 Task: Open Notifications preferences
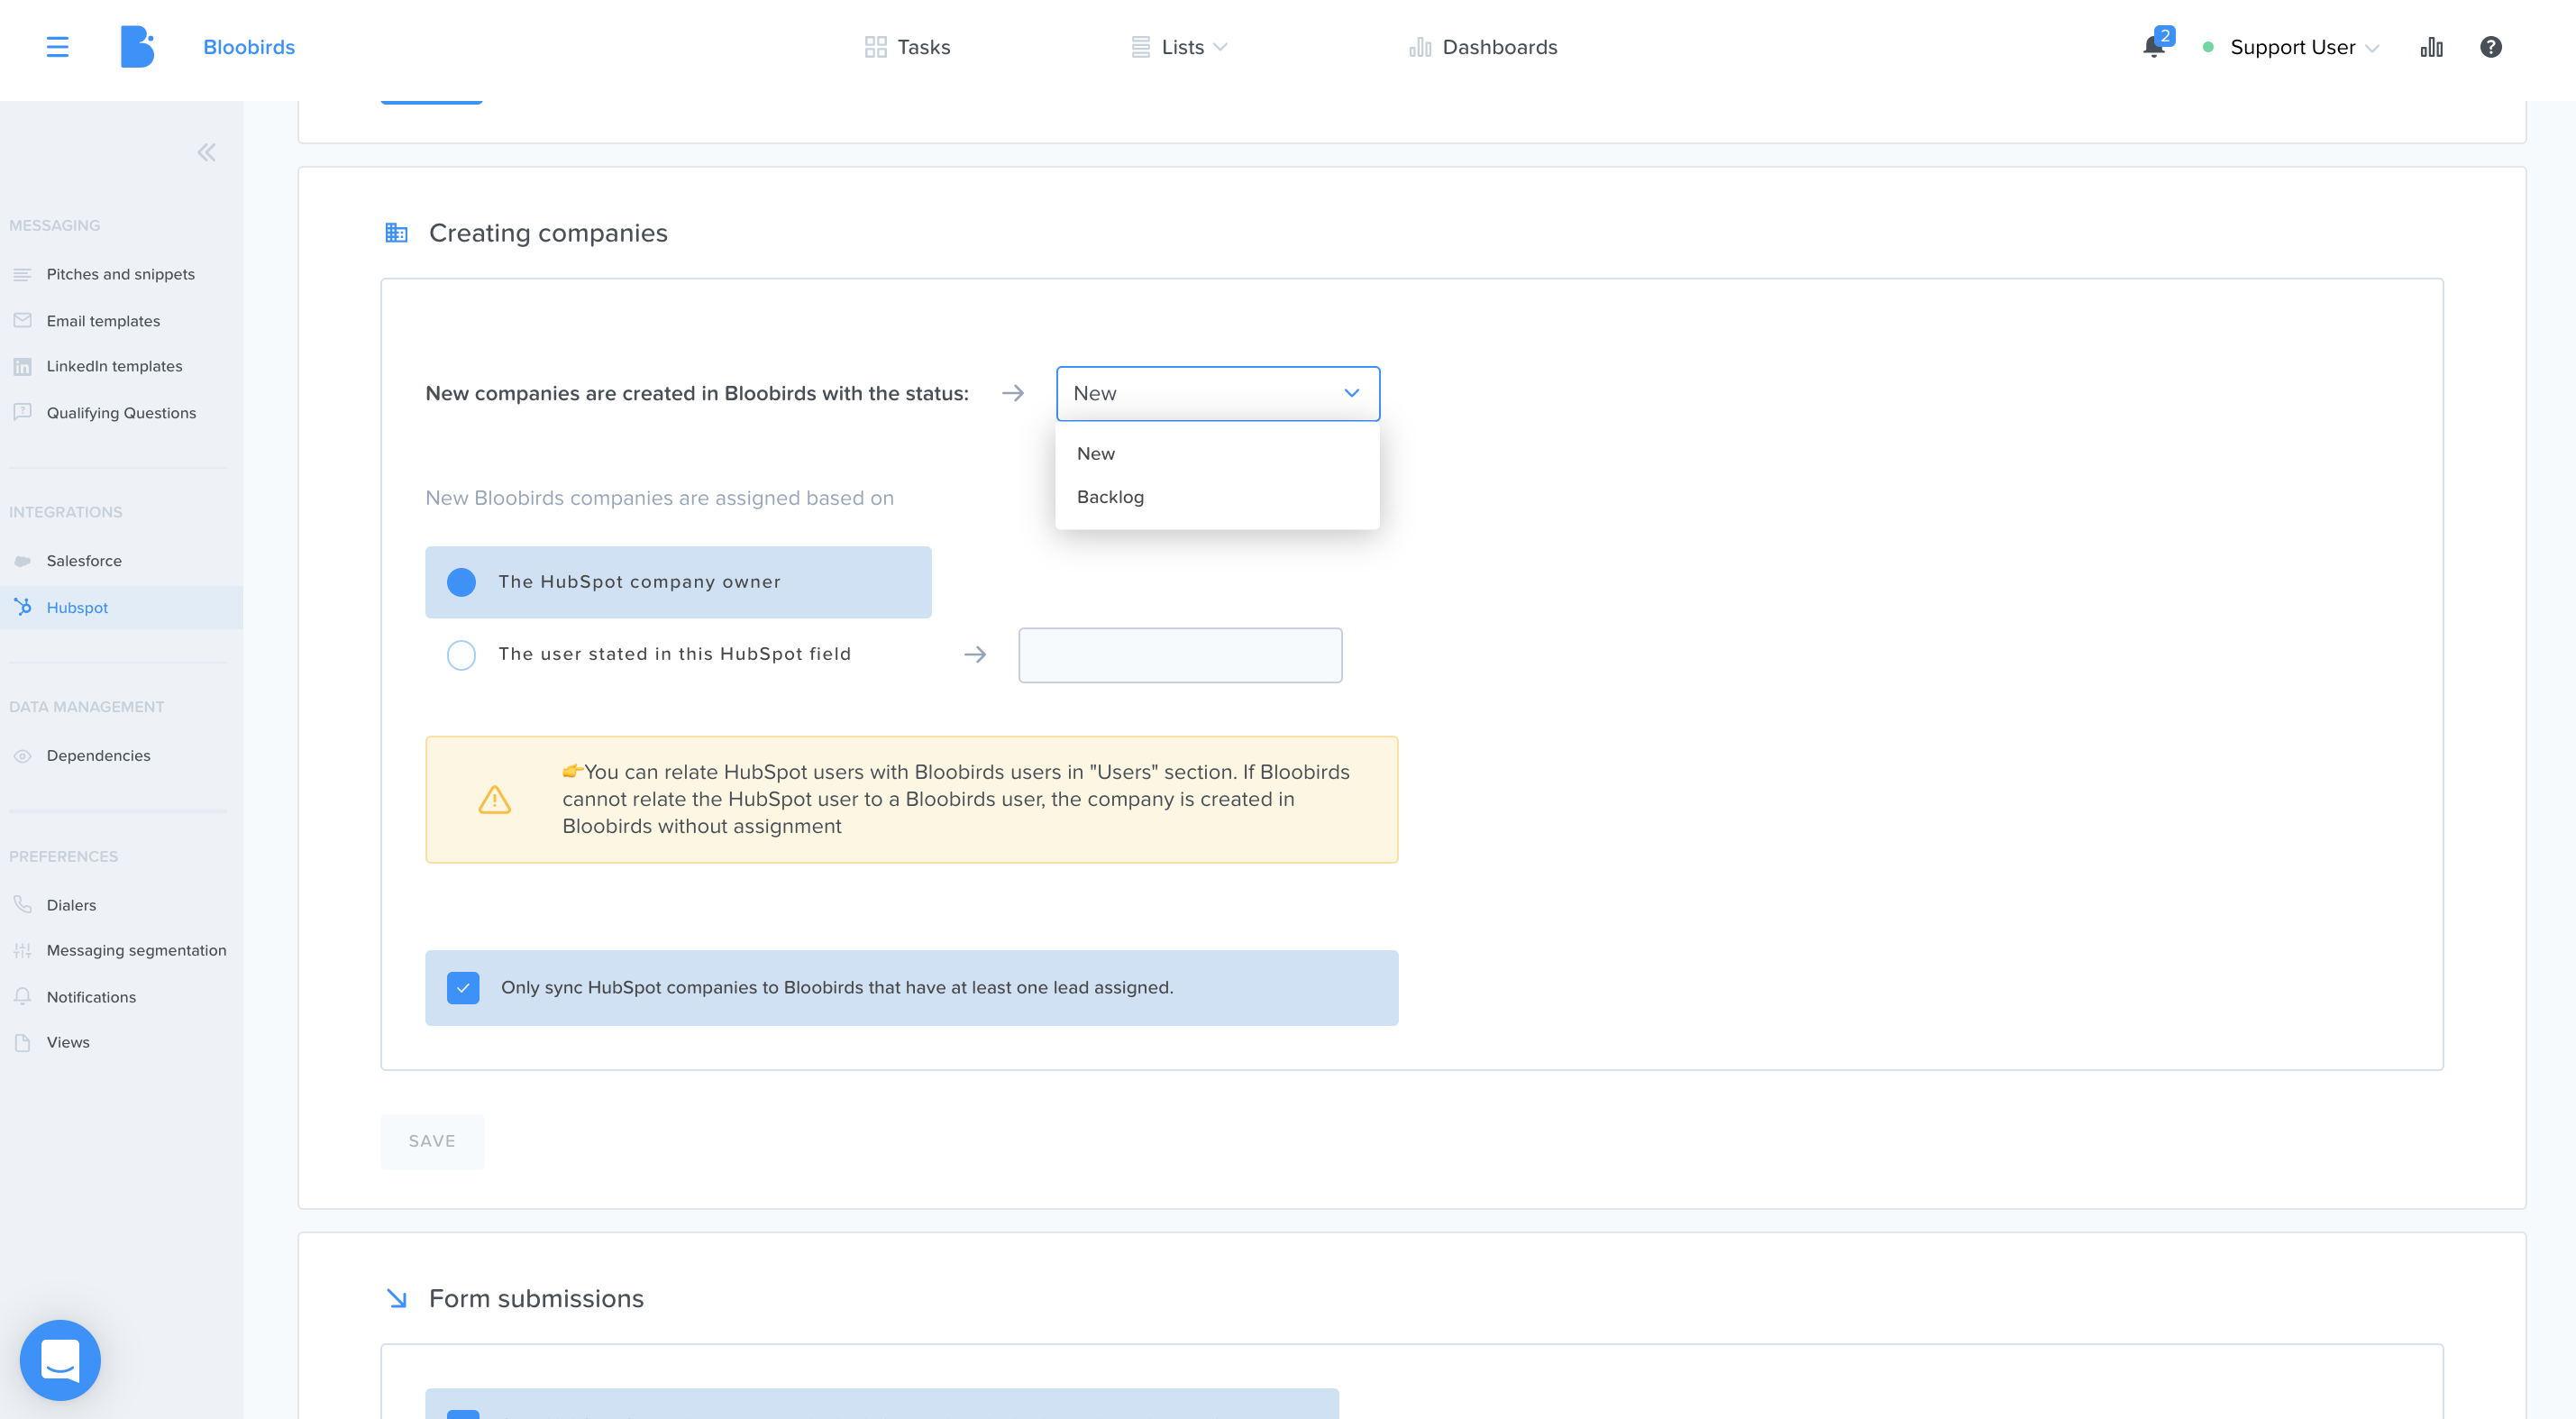coord(91,997)
